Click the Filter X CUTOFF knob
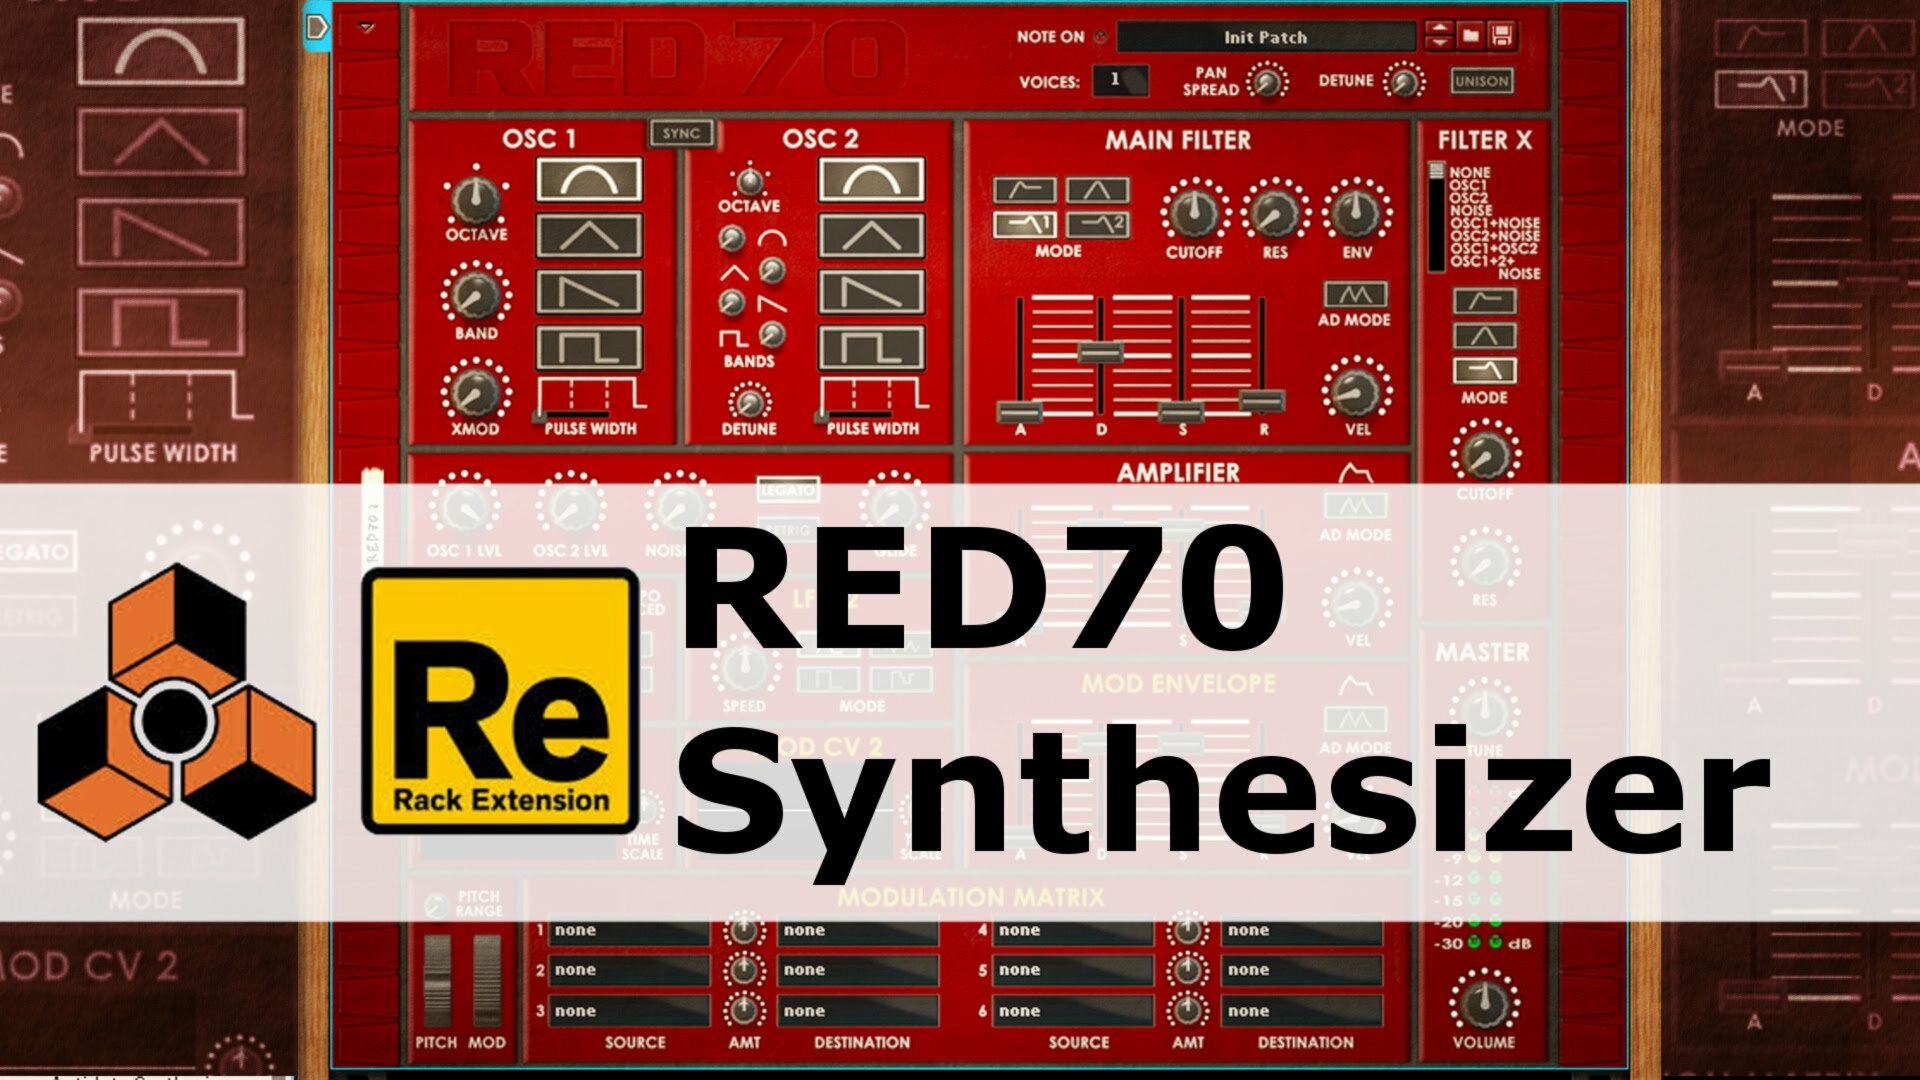The height and width of the screenshot is (1080, 1920). (1485, 455)
